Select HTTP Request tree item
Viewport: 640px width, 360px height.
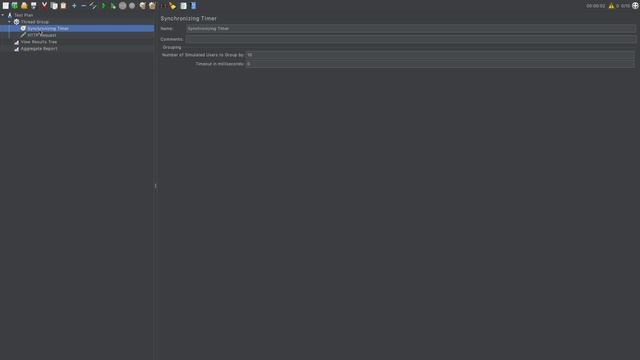click(42, 35)
